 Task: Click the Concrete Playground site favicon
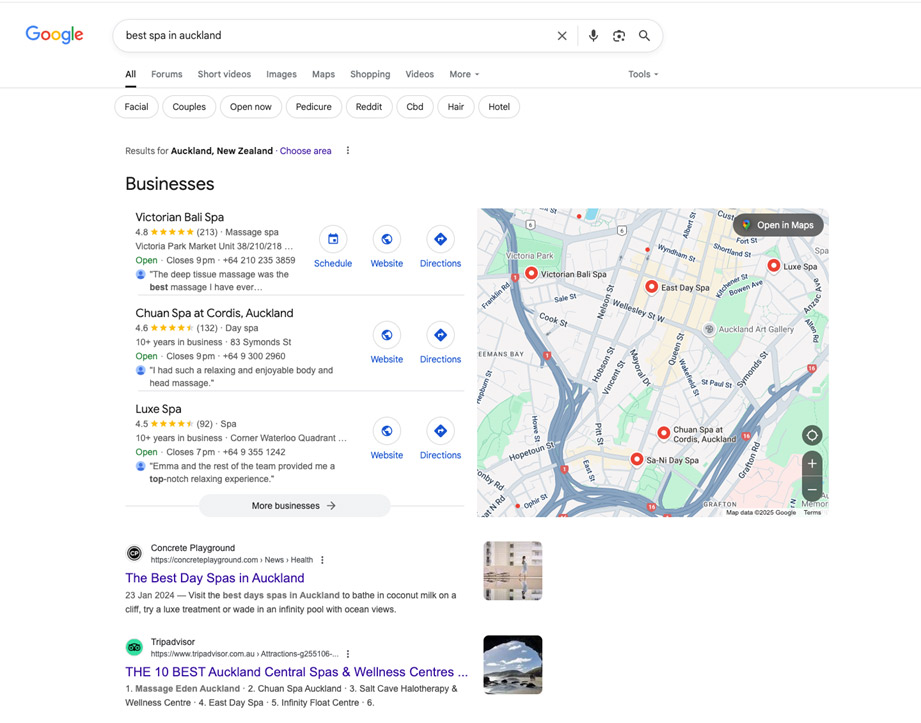pos(135,553)
